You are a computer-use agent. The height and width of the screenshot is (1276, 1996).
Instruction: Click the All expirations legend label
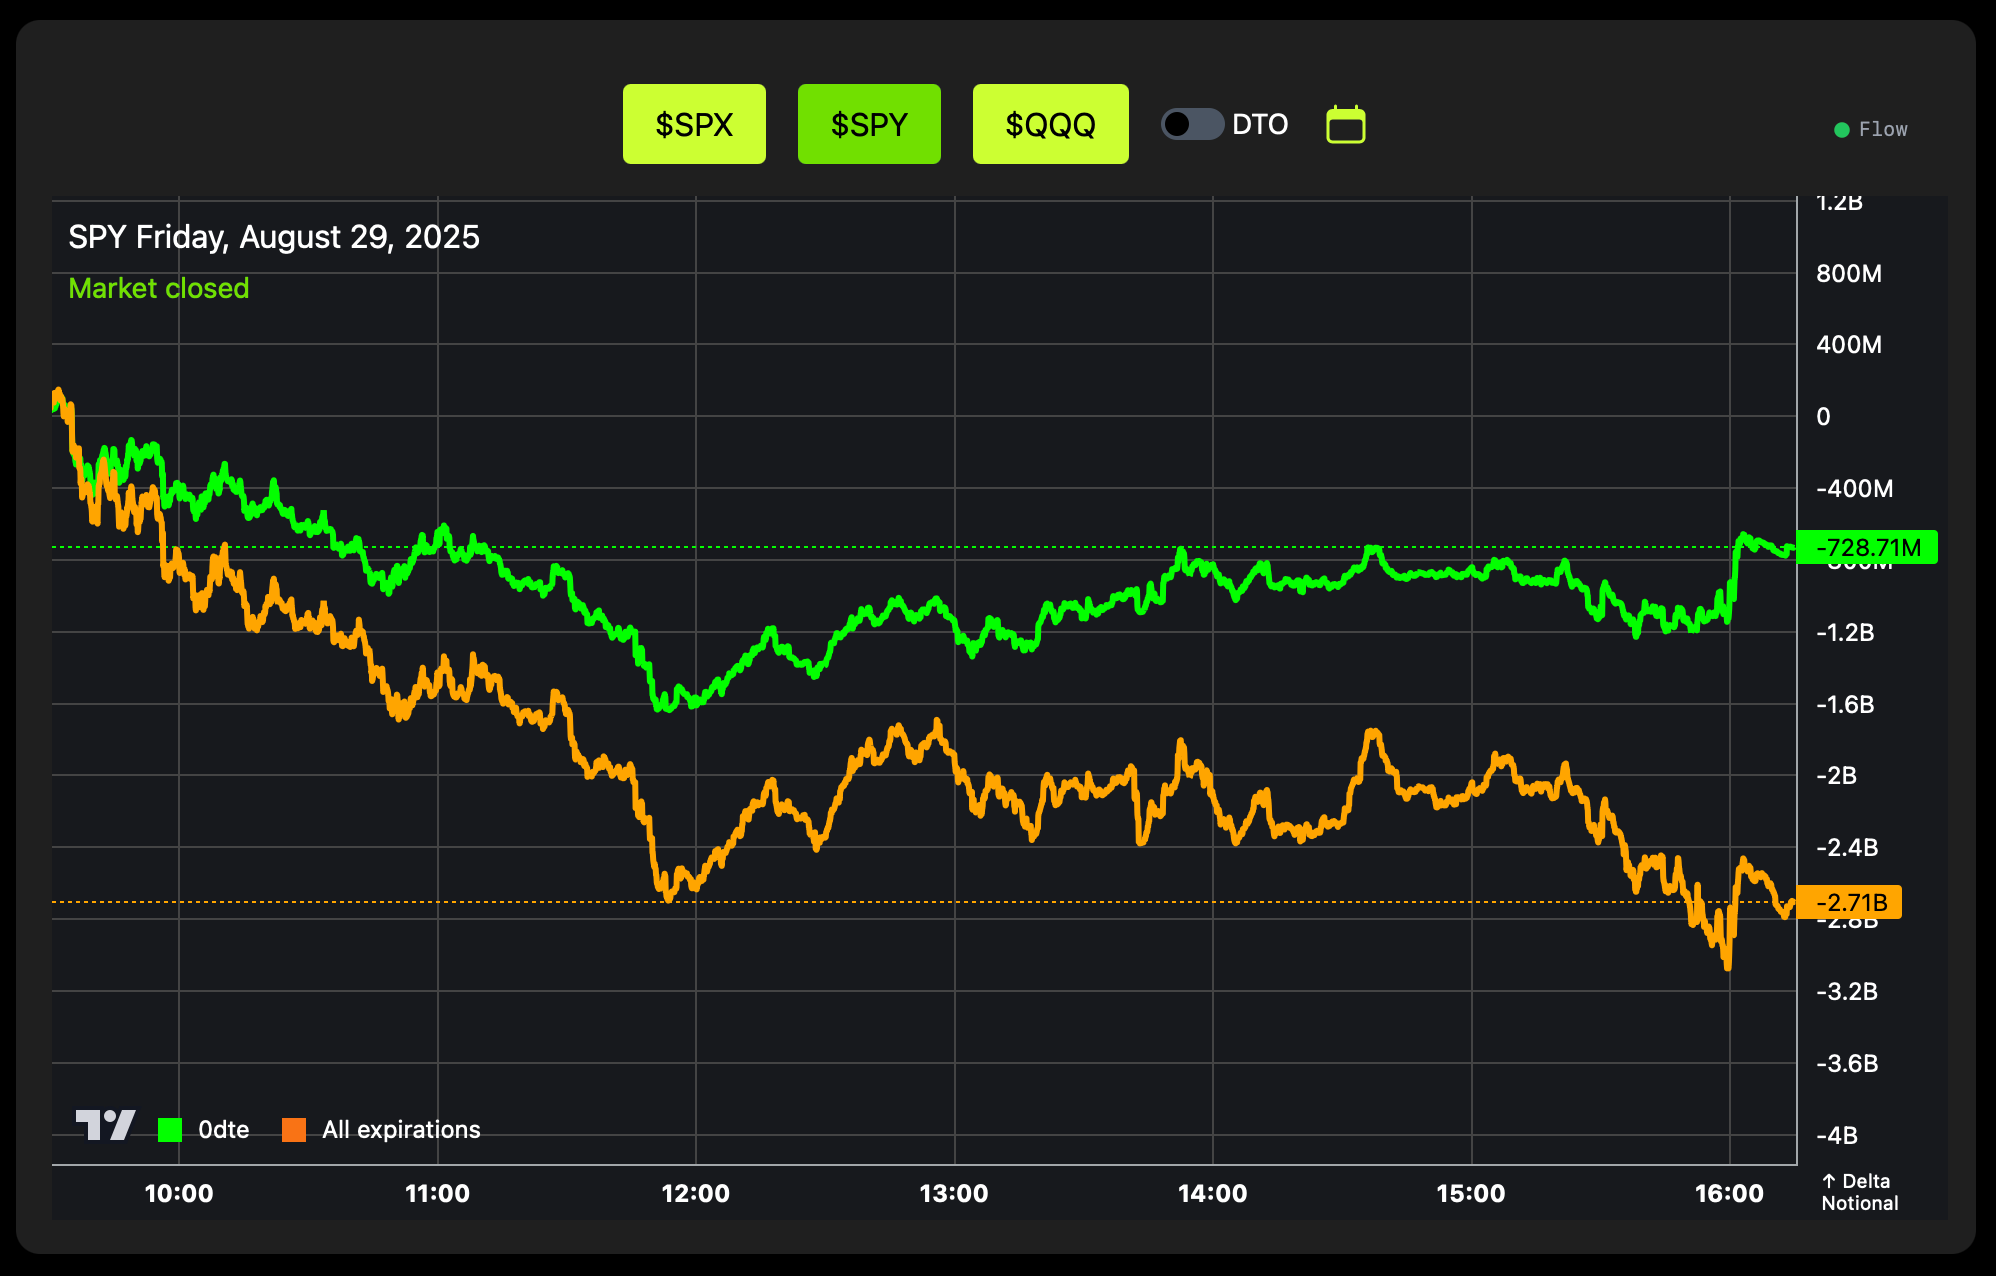click(x=401, y=1130)
